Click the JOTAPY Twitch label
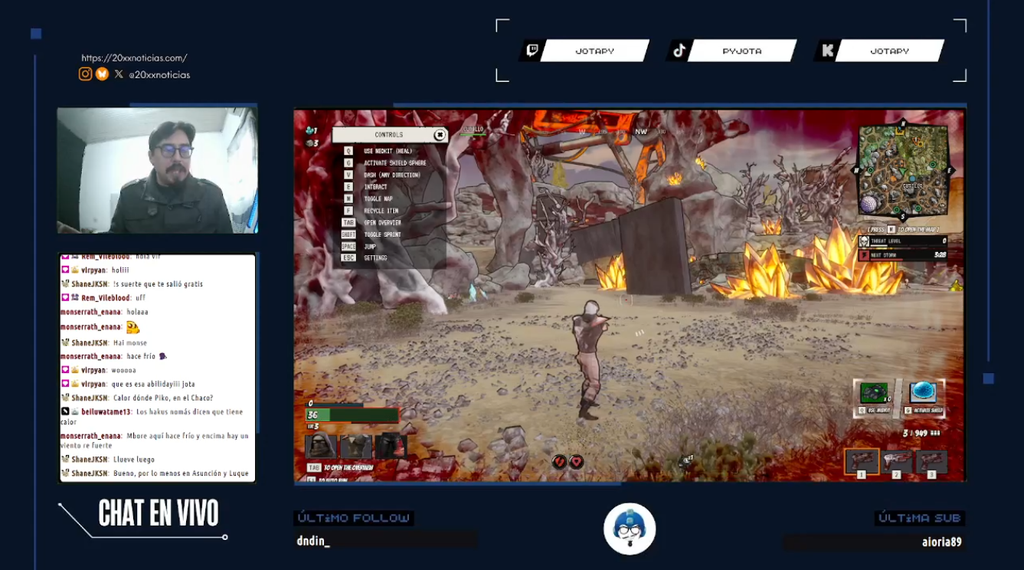The height and width of the screenshot is (570, 1024). point(595,51)
